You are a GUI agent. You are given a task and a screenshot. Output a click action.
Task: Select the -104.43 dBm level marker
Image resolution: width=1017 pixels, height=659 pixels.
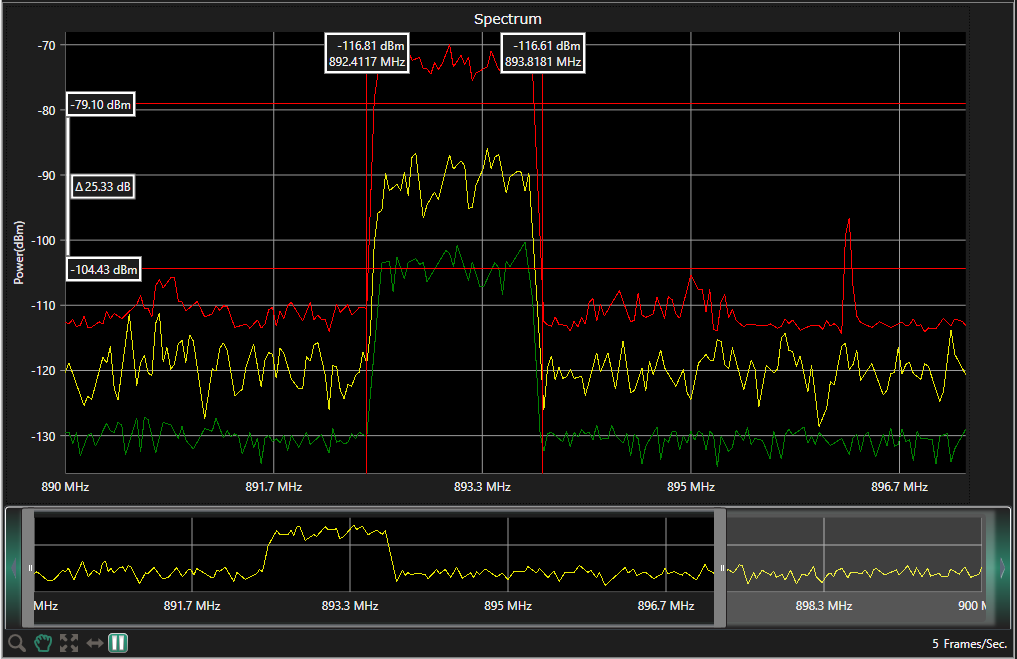[104, 269]
